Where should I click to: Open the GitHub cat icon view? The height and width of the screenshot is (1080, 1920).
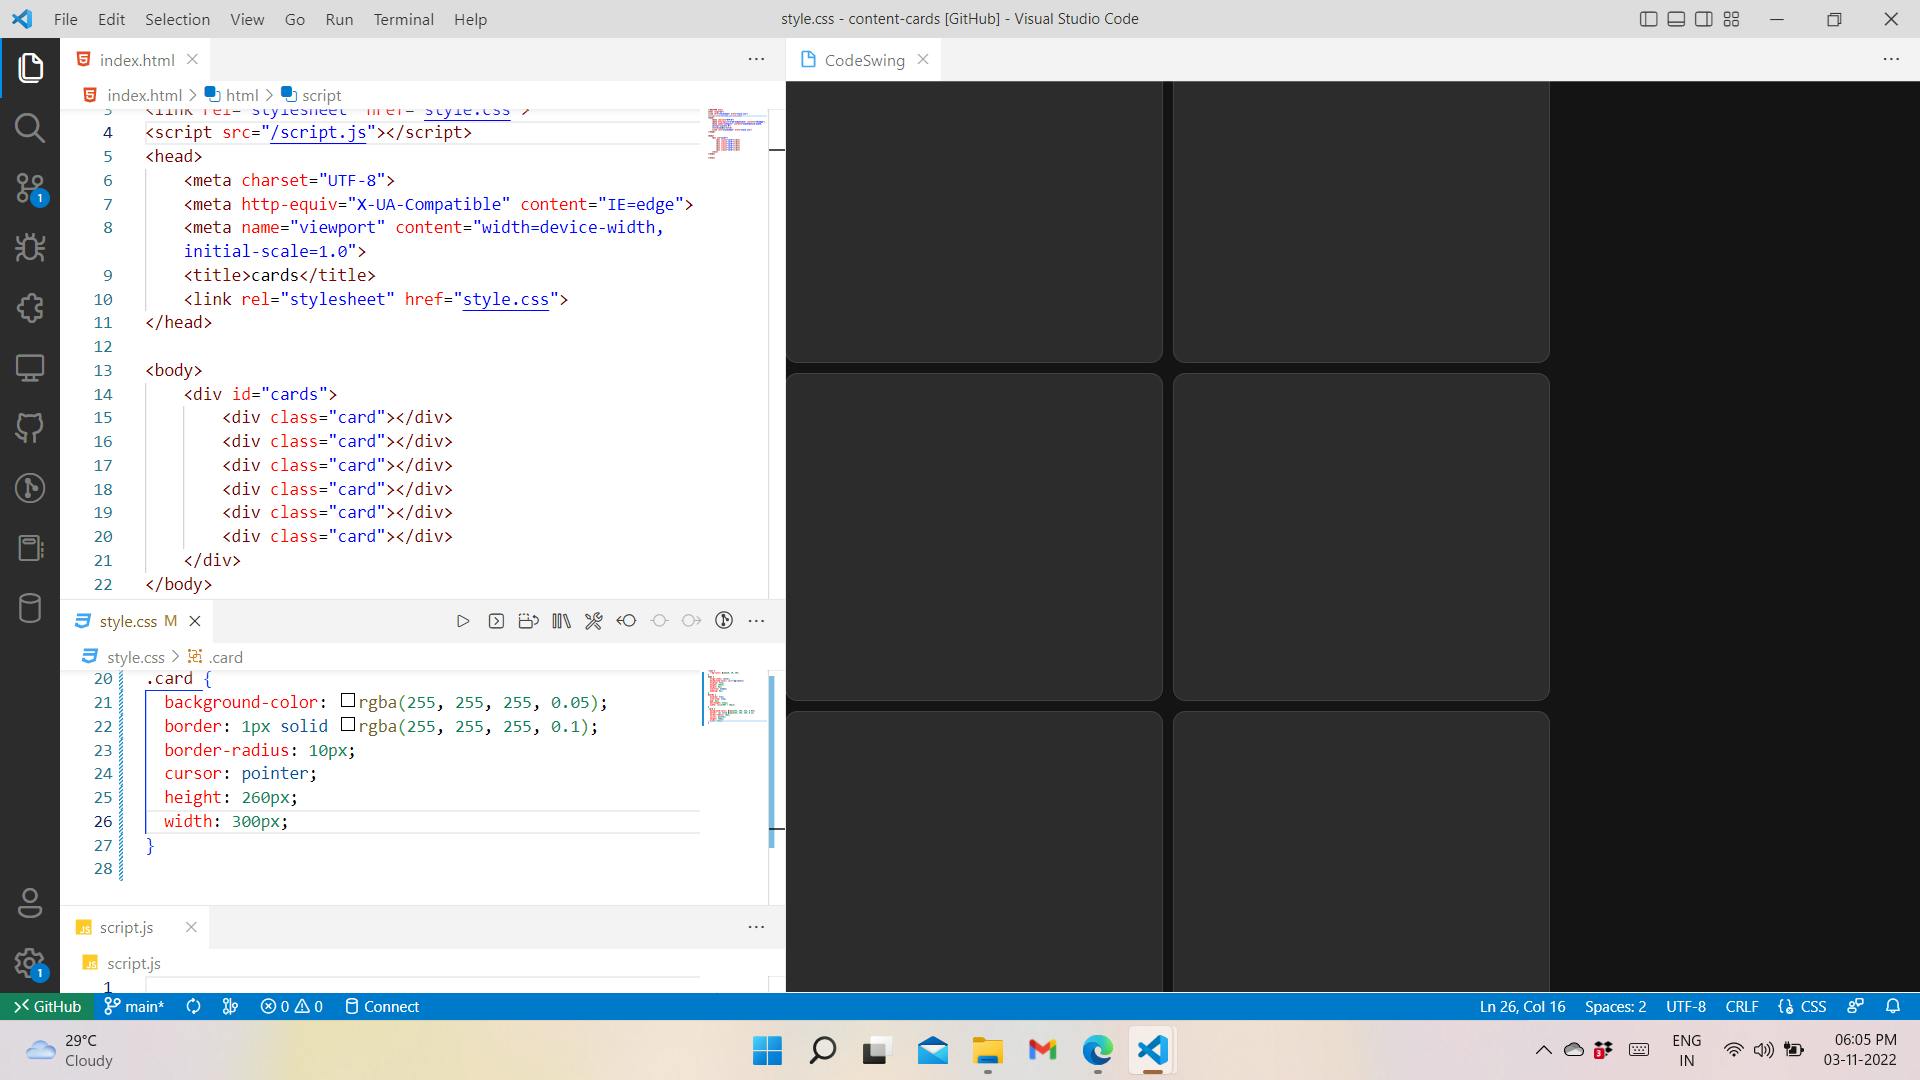(x=30, y=428)
